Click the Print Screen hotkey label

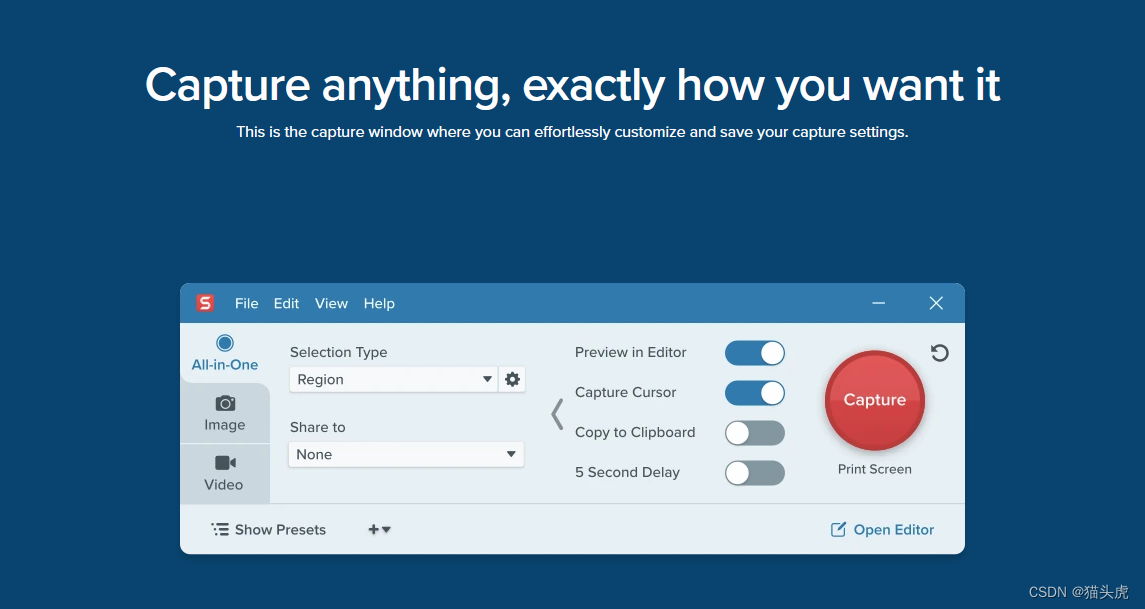(875, 470)
